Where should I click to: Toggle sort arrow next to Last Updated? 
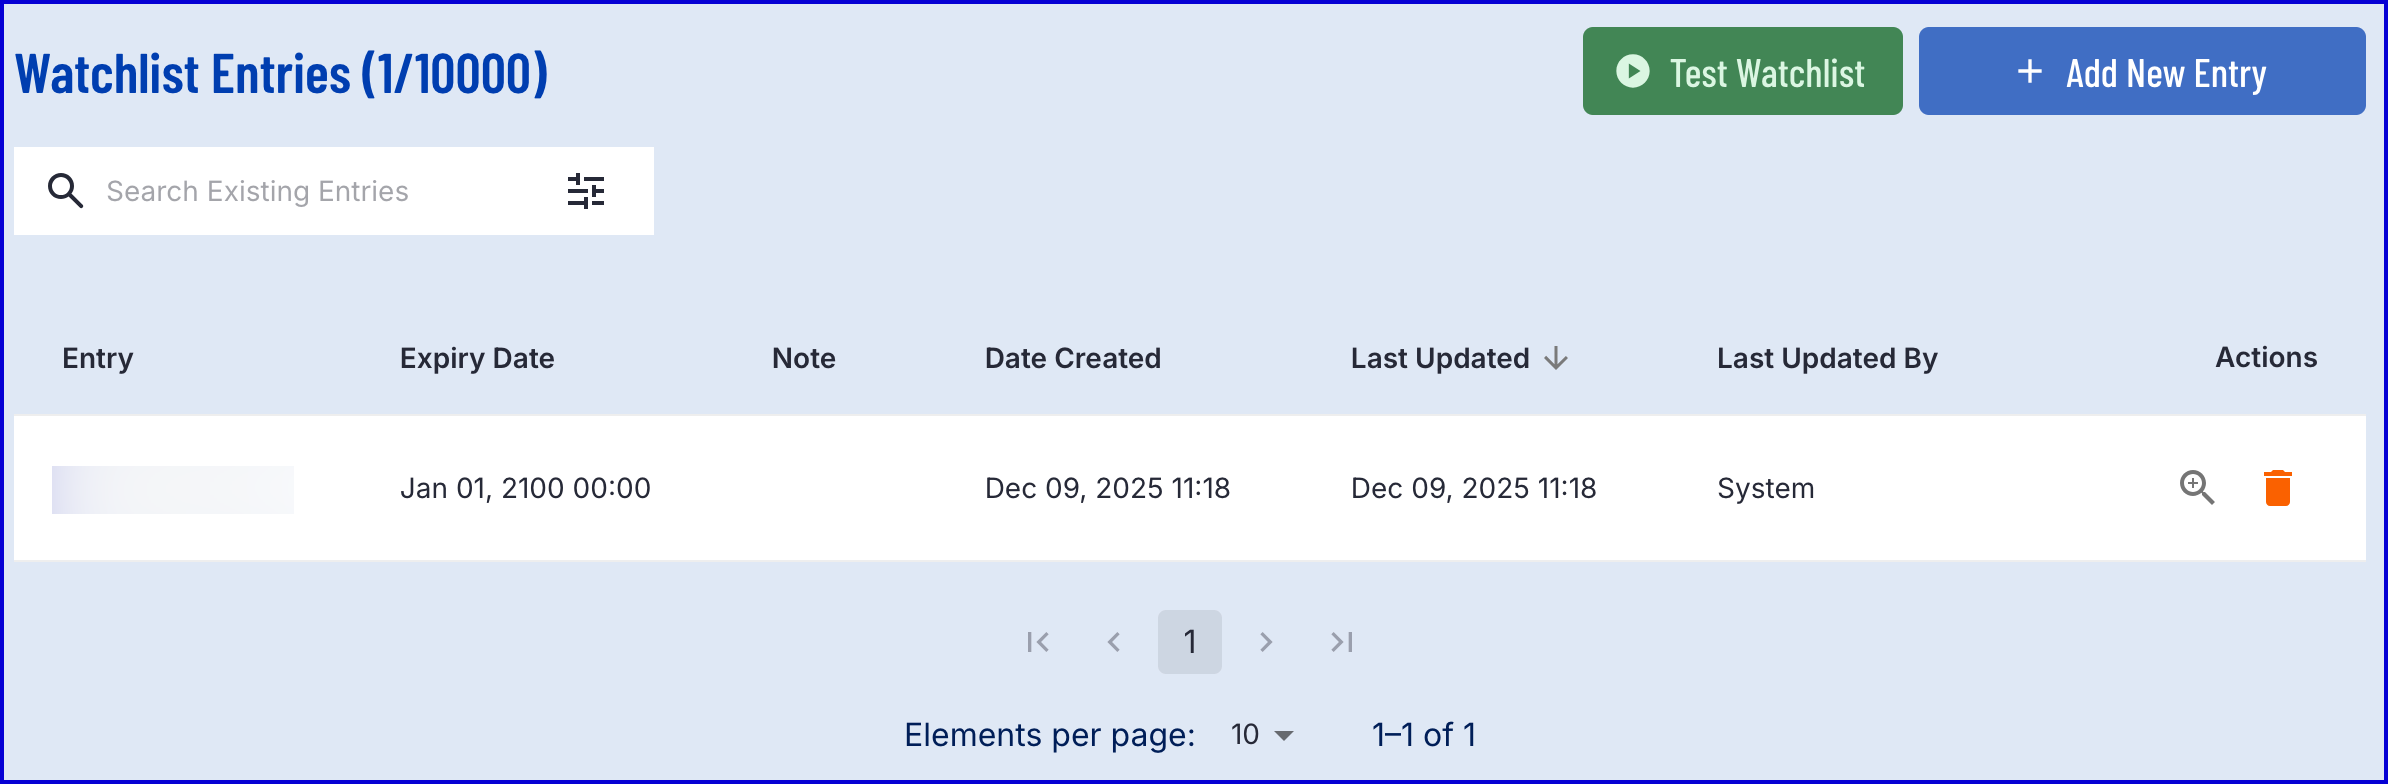1556,358
